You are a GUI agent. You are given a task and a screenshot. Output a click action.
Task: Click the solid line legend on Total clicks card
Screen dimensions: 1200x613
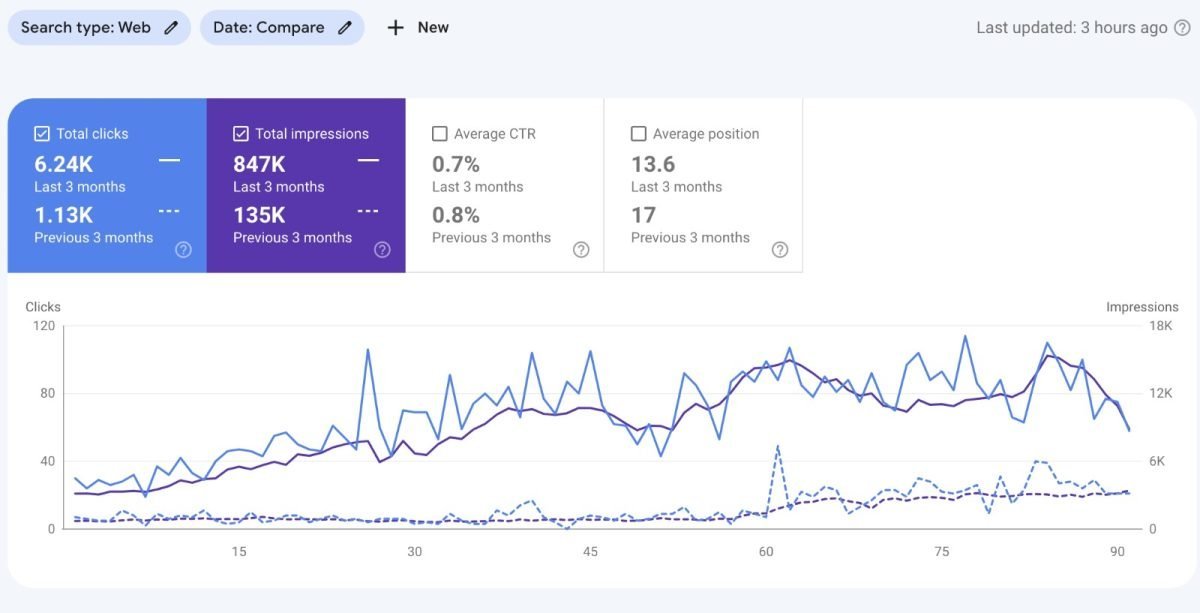[x=168, y=160]
